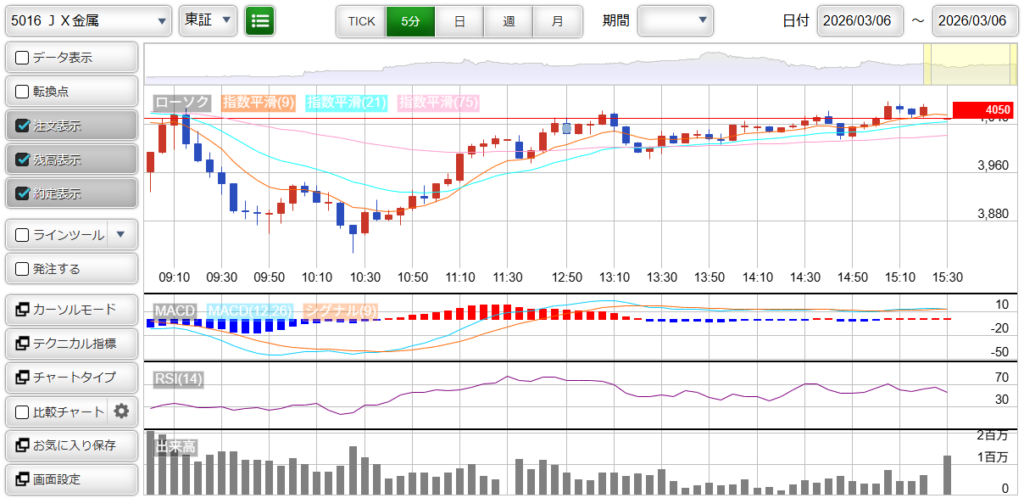This screenshot has width=1024, height=498.
Task: Open 画面設定 screen settings
Action: 70,479
